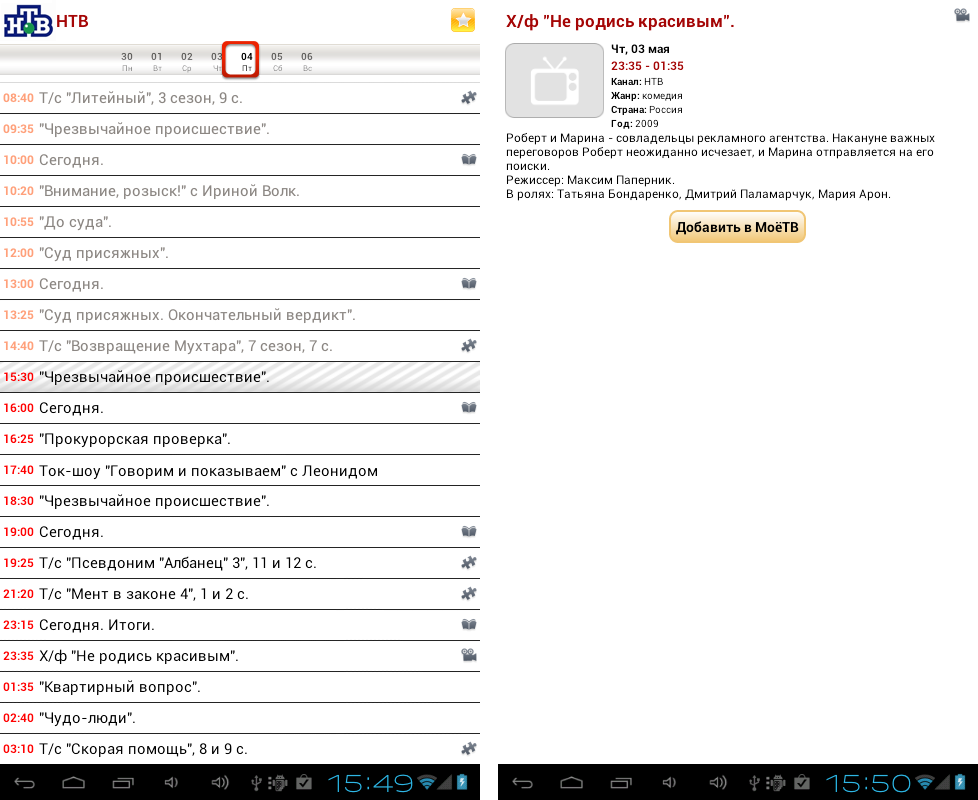
Task: Tap the Home button on details screen
Action: click(x=571, y=783)
